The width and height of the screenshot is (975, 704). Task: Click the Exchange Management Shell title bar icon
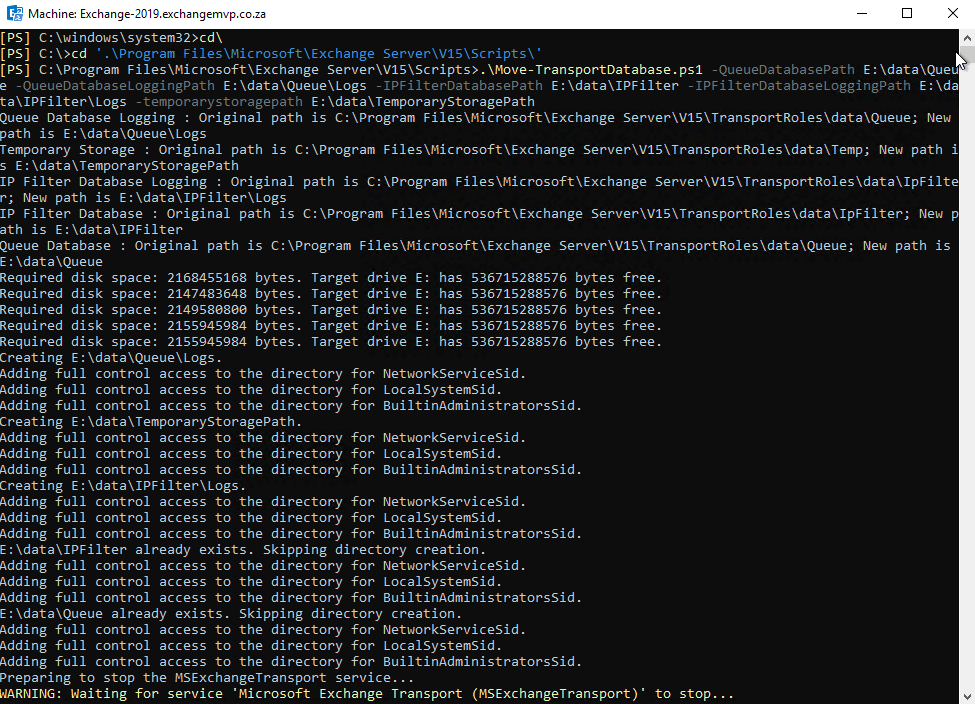click(14, 13)
